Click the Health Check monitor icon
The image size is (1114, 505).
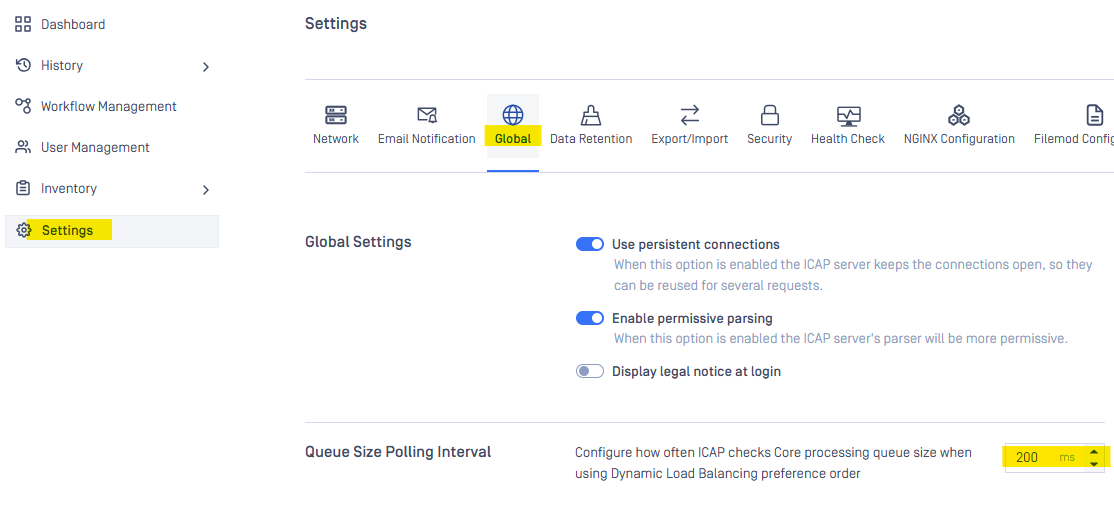click(848, 115)
